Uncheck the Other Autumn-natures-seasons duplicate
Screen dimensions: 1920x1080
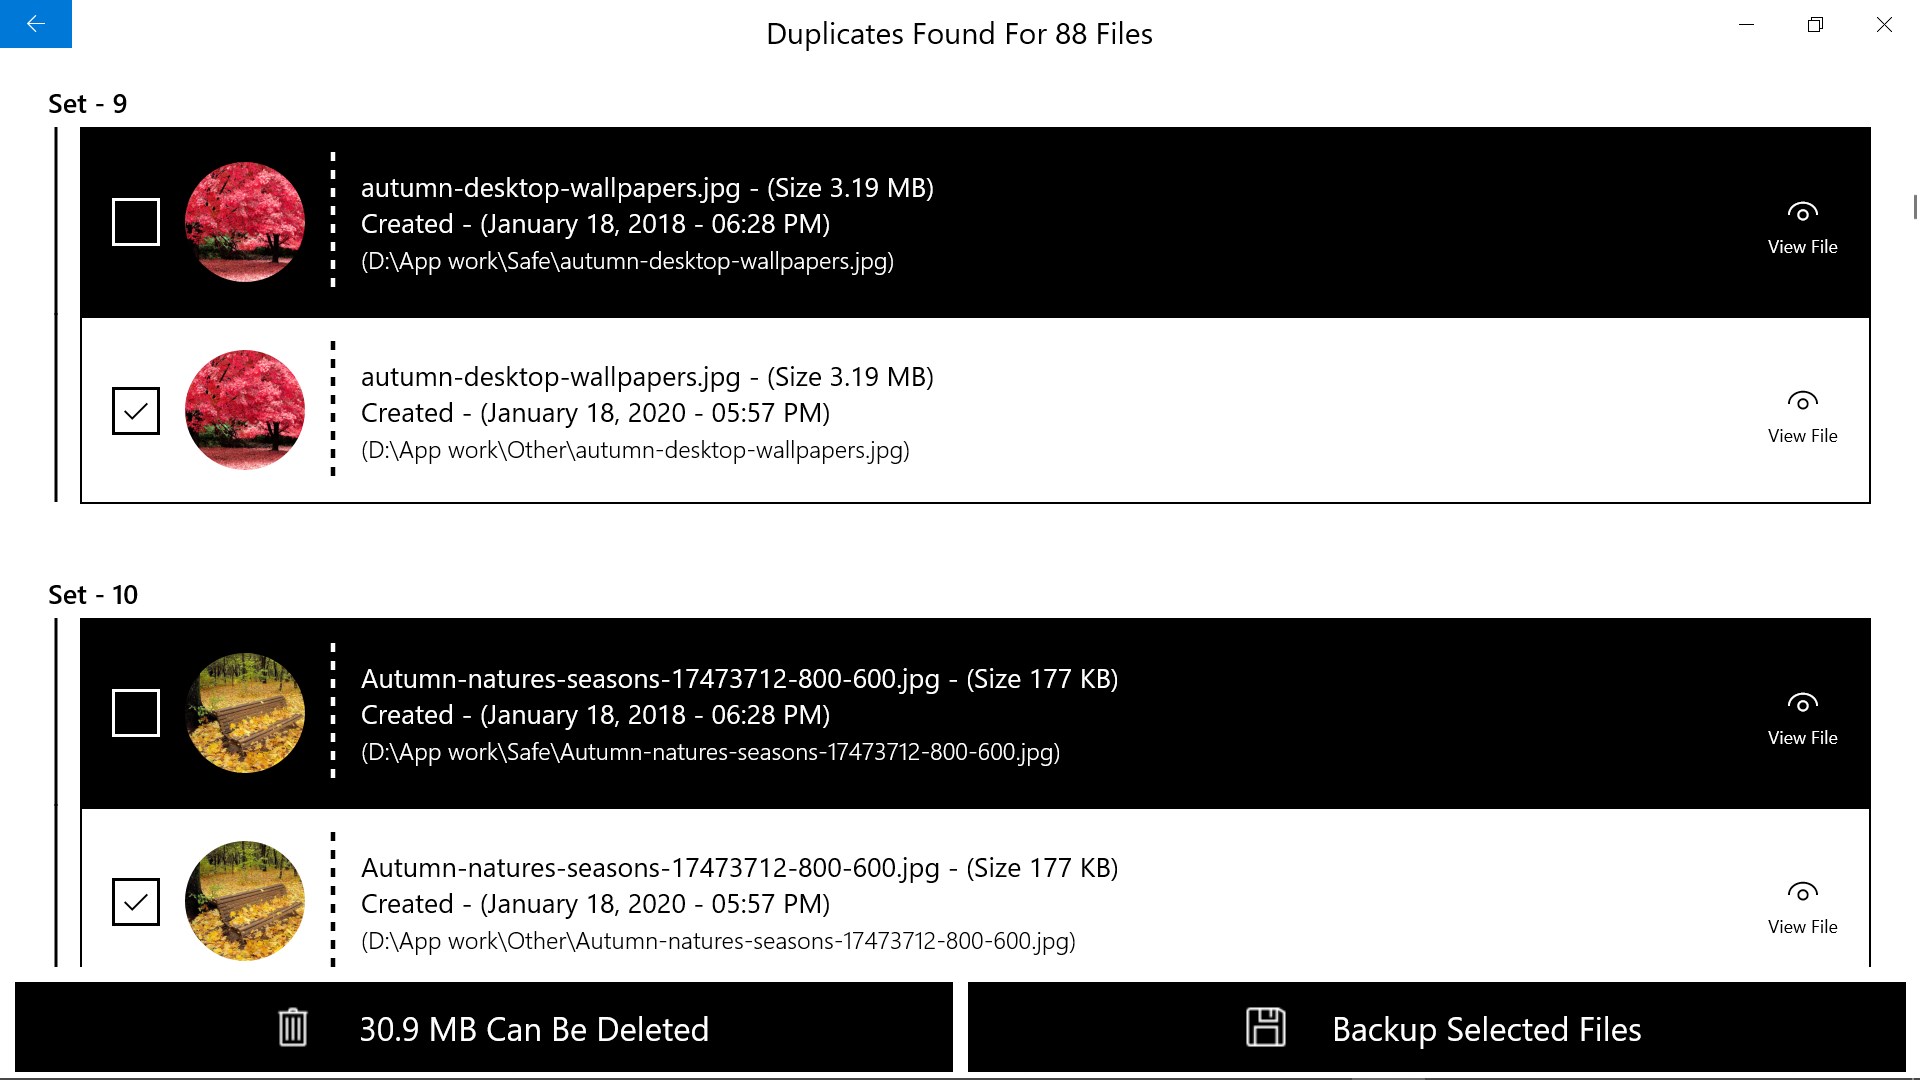[x=135, y=902]
